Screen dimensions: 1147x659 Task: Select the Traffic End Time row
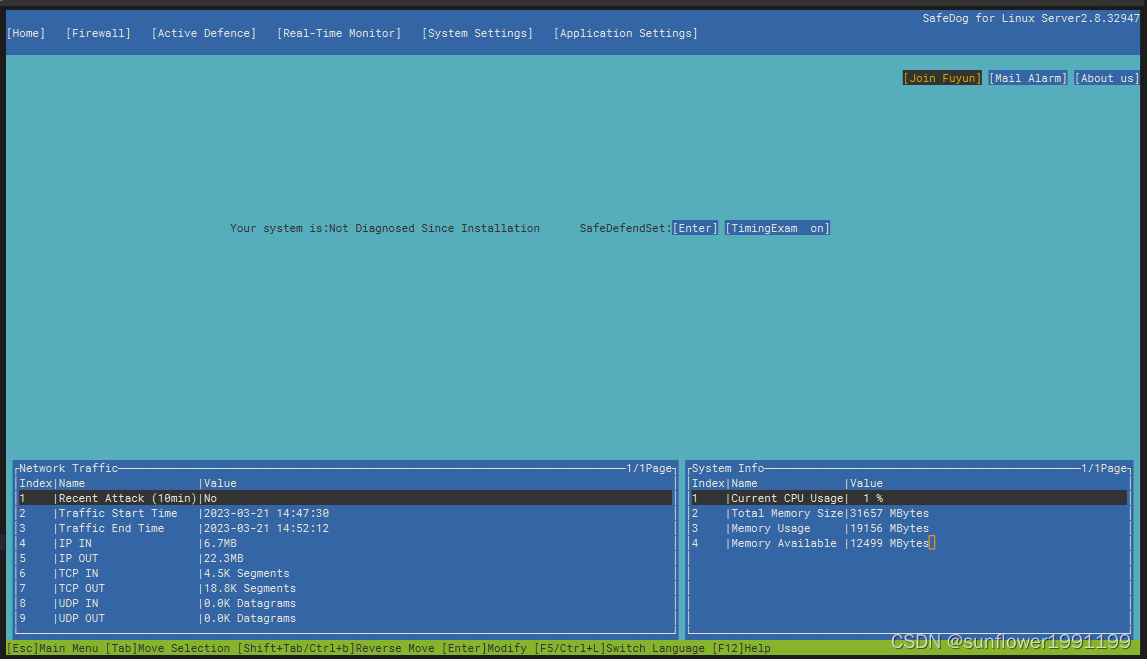coord(345,528)
